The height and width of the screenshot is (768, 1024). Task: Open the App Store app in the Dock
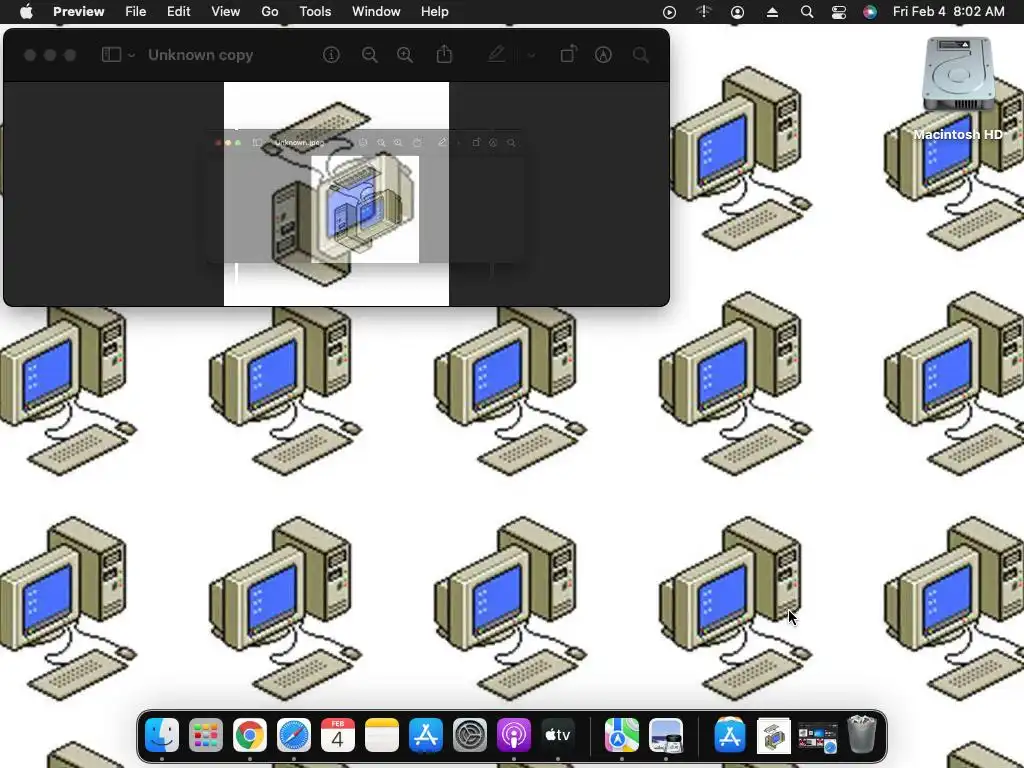point(426,735)
